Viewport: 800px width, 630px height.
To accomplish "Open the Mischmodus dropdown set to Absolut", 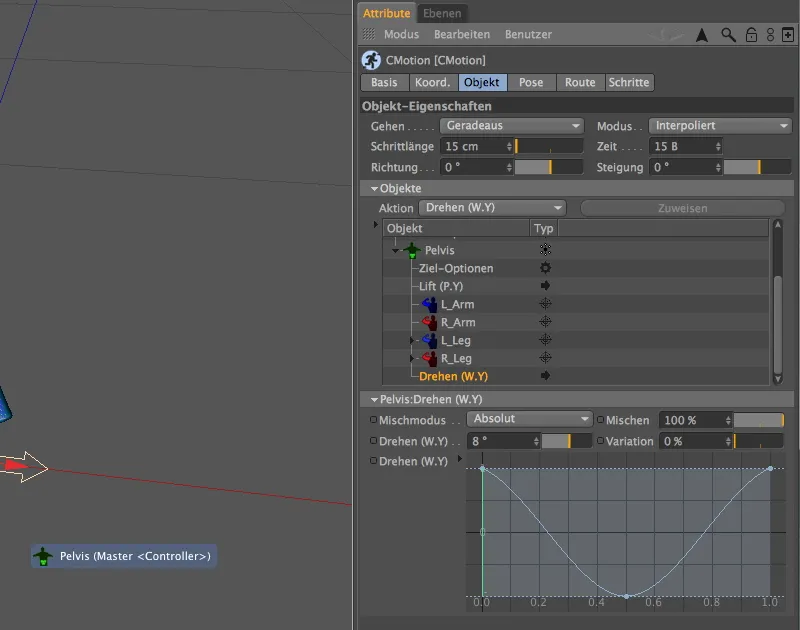I will (x=529, y=419).
